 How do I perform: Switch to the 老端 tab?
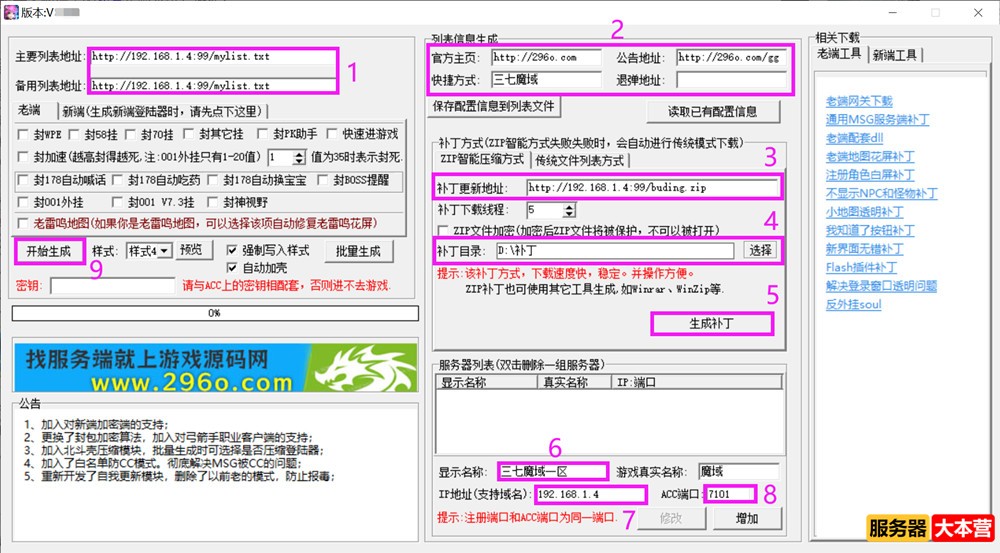(x=29, y=110)
